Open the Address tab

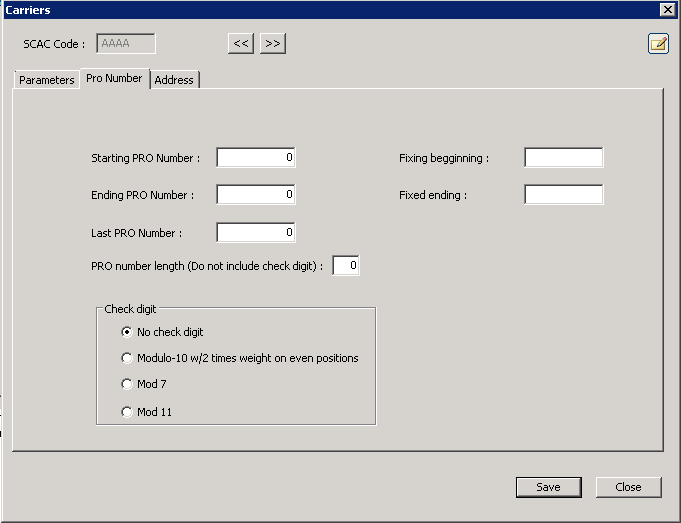coord(174,80)
